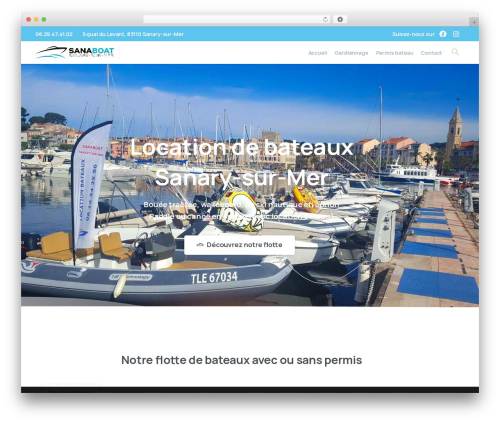Click the green fullscreen window button
Image resolution: width=500 pixels, height=423 pixels.
[44, 20]
